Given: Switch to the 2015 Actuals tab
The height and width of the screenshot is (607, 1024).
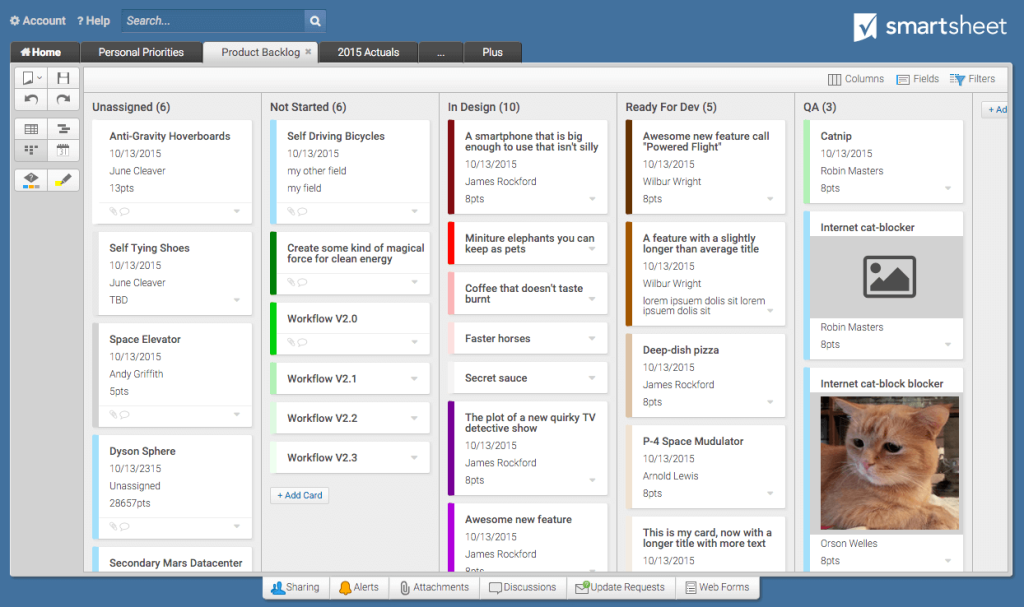Looking at the screenshot, I should pyautogui.click(x=368, y=51).
